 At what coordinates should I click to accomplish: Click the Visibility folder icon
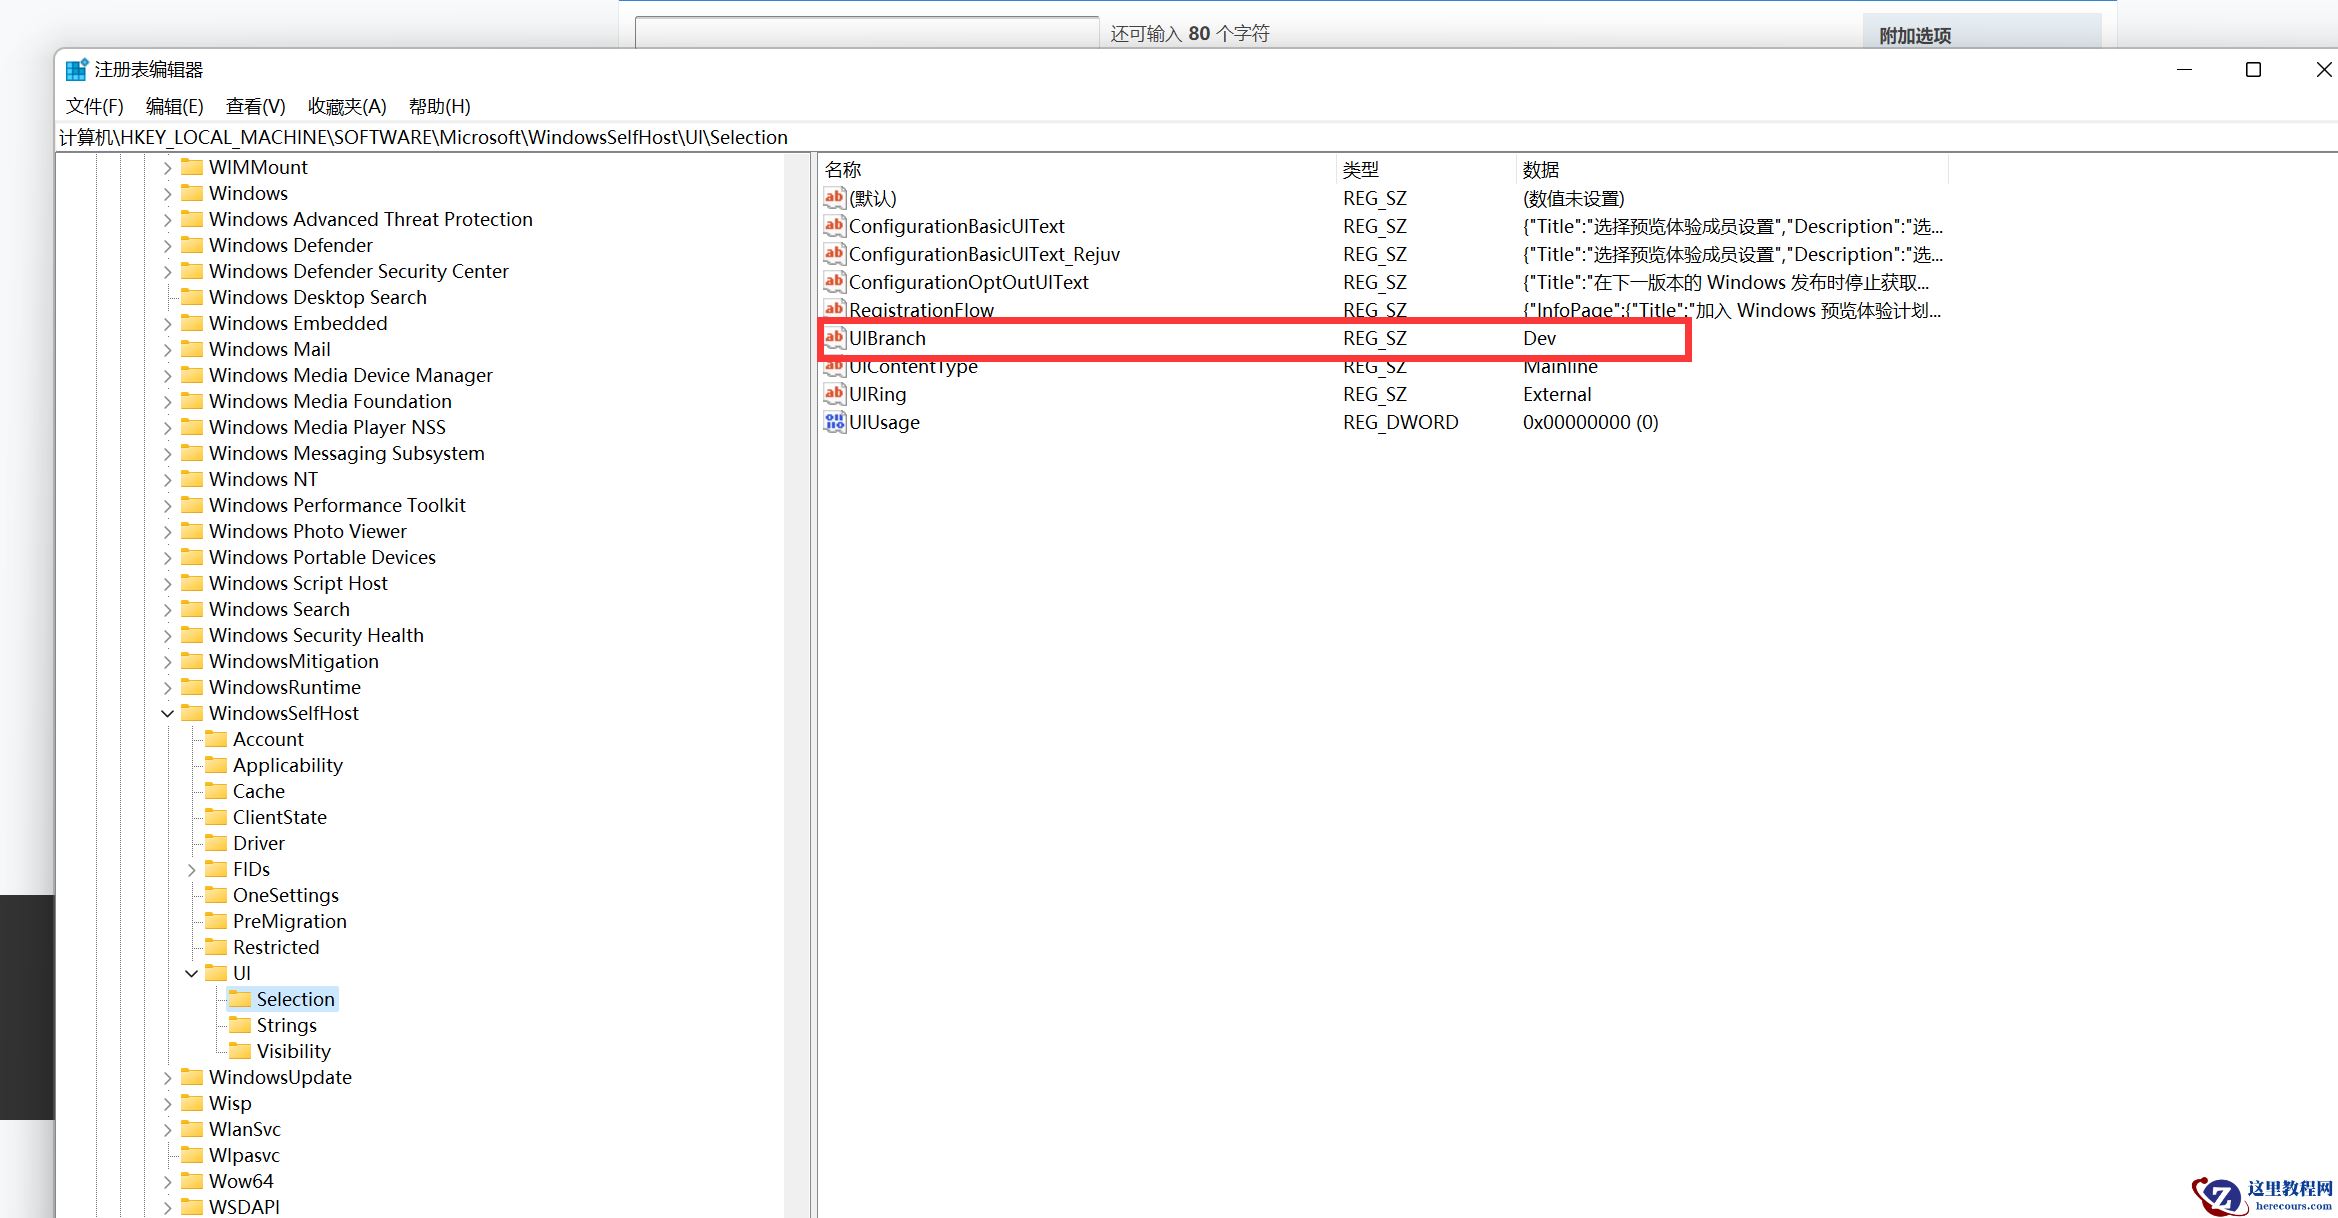pos(240,1051)
